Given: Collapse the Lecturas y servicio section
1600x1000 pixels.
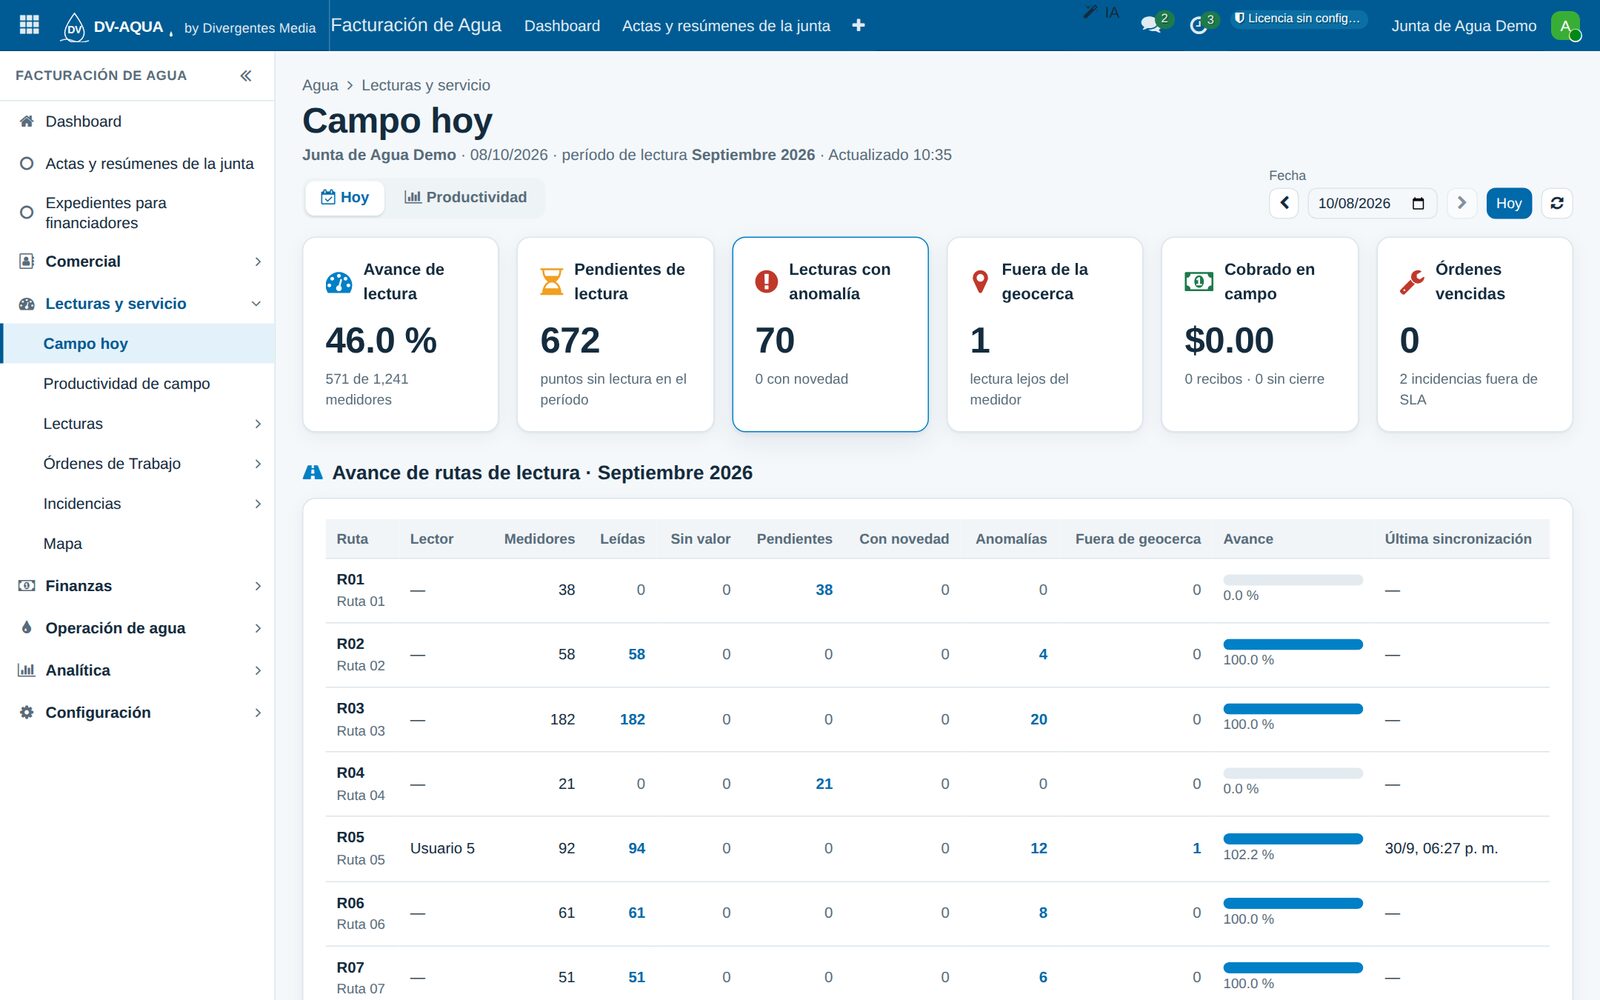Looking at the screenshot, I should tap(137, 303).
